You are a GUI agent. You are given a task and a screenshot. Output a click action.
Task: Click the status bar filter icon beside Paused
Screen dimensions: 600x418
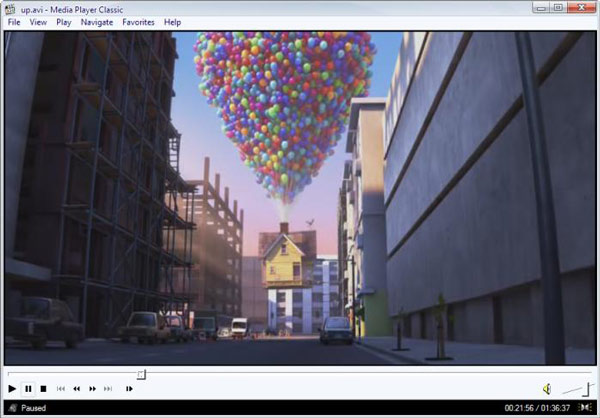13,408
